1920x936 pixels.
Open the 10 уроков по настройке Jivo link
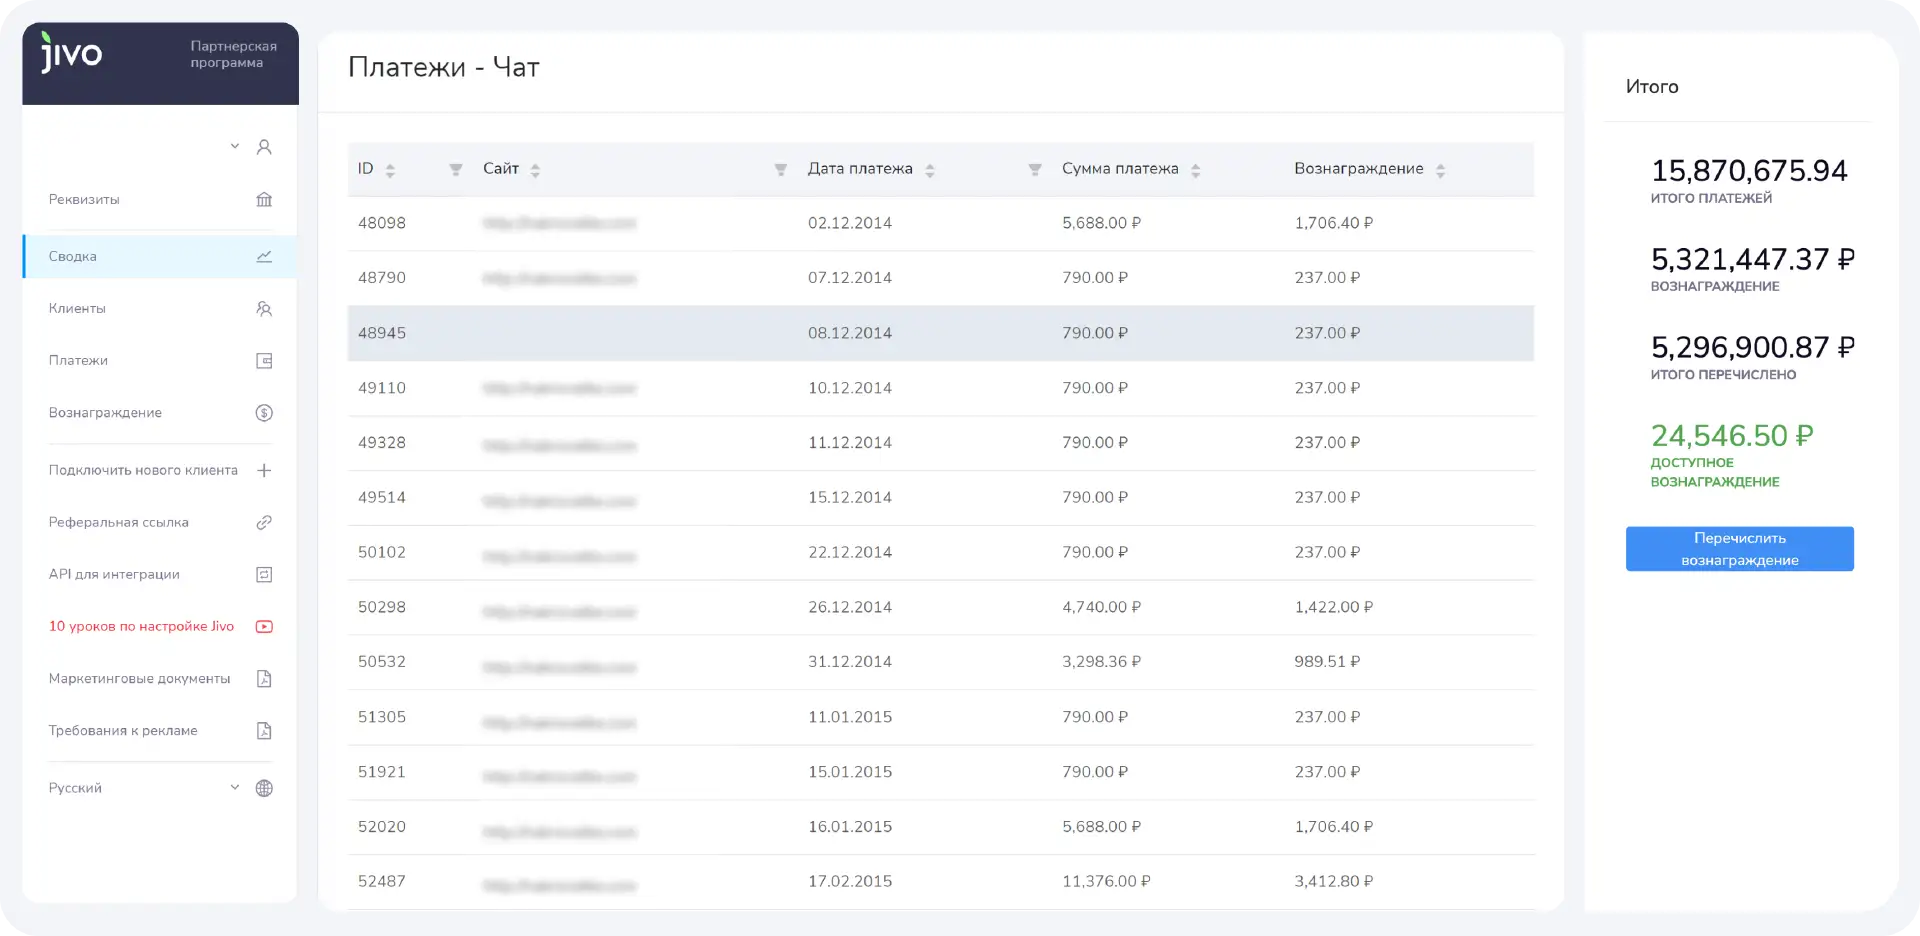click(141, 627)
